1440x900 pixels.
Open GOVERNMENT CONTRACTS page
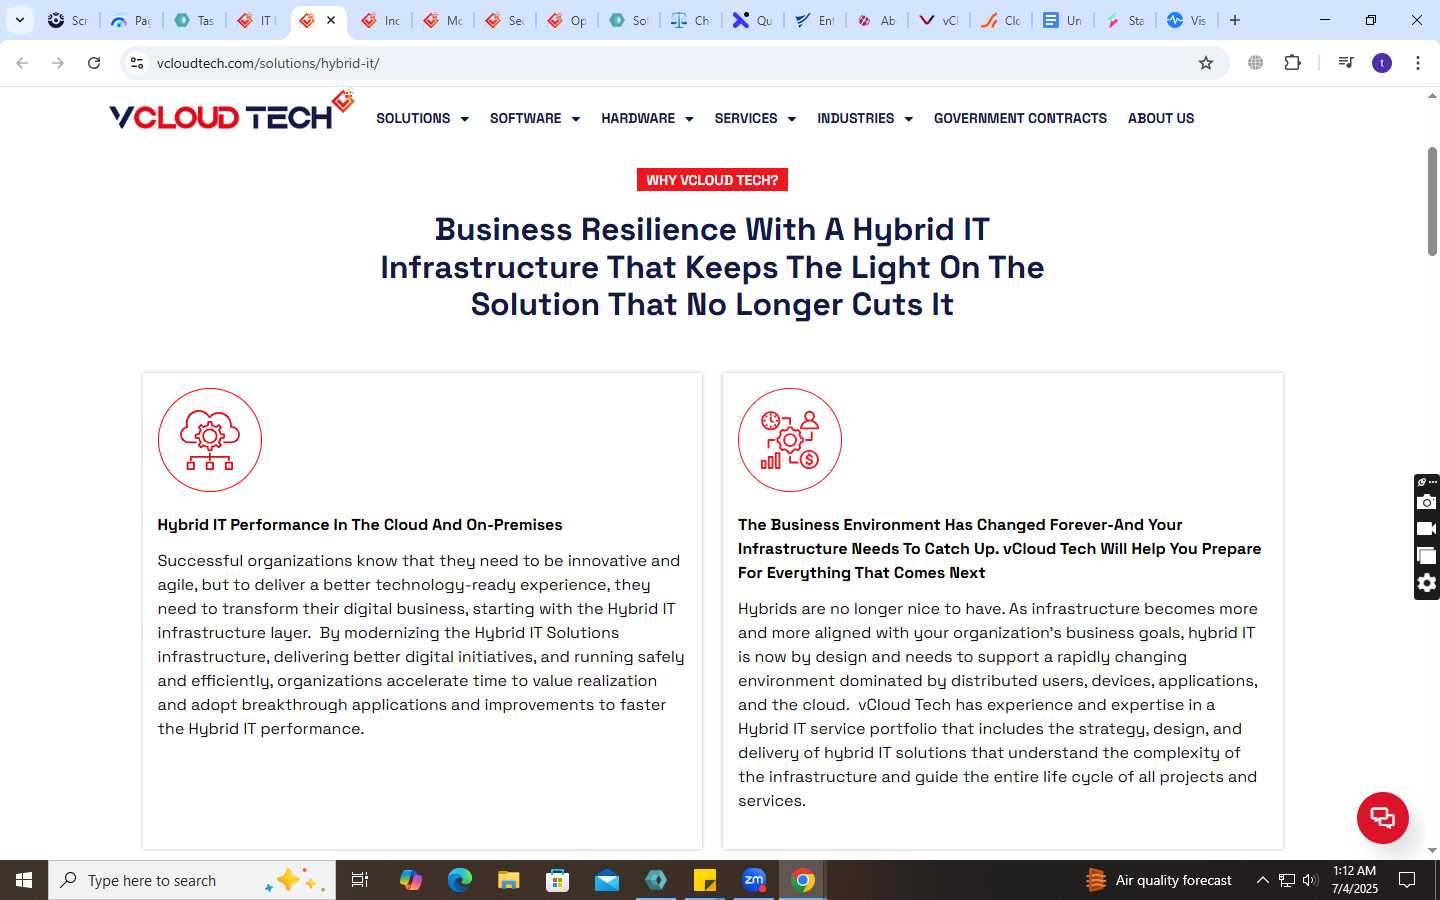pos(1020,118)
